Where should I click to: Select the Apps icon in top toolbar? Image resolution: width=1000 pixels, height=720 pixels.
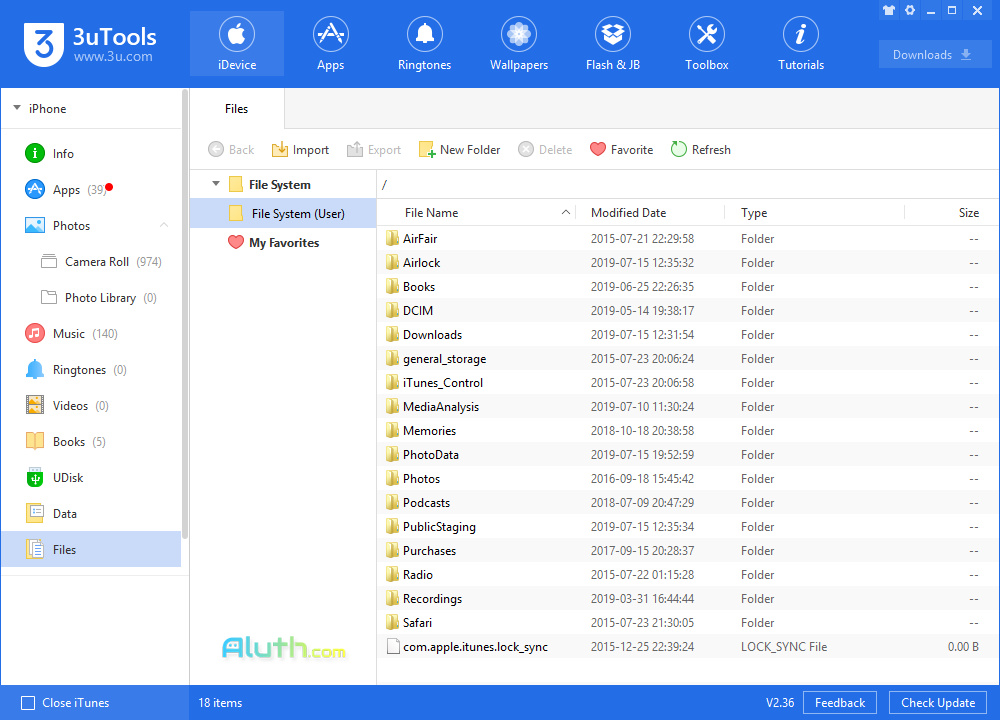(x=330, y=43)
